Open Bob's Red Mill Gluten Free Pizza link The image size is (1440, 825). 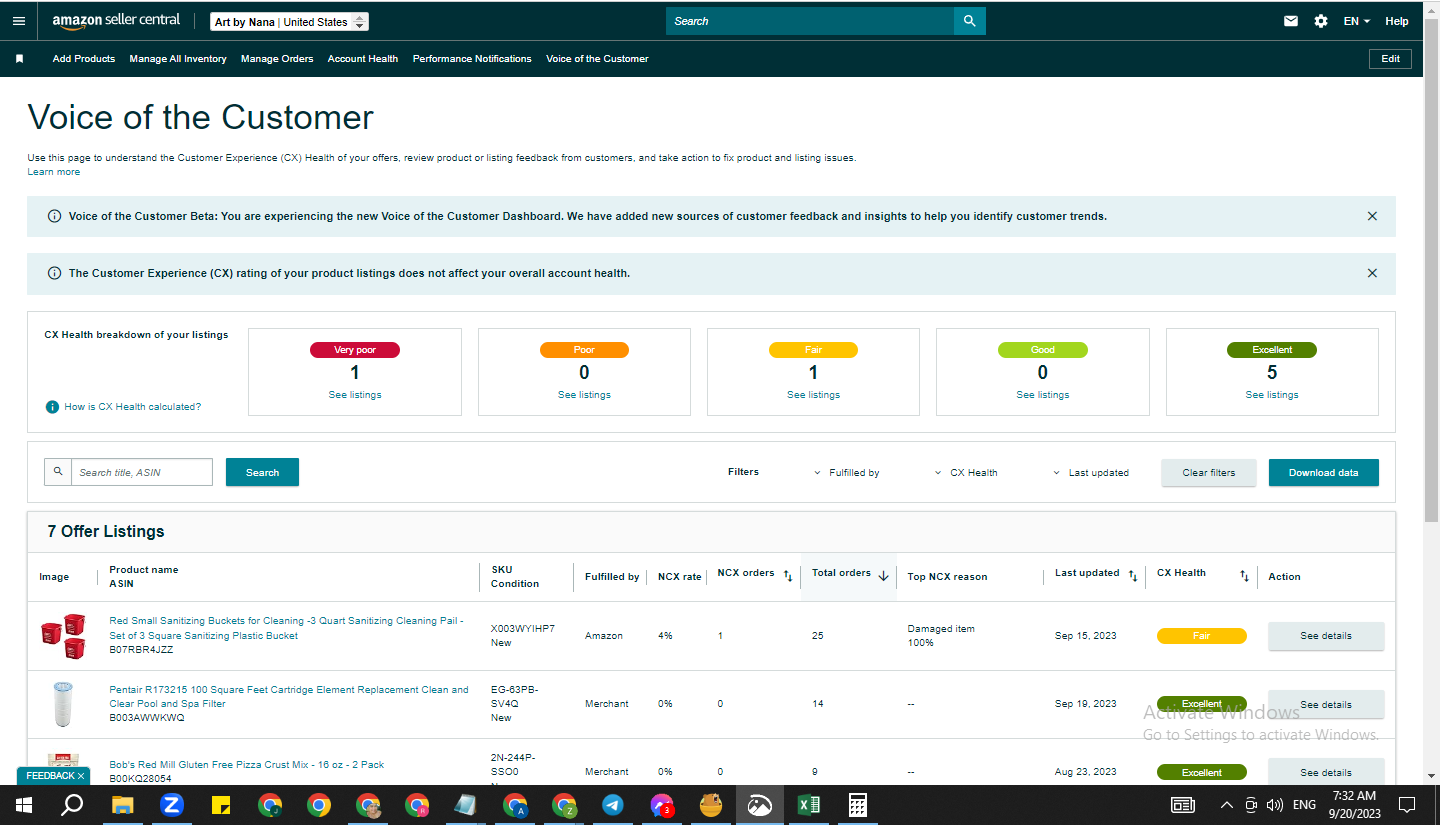point(247,765)
